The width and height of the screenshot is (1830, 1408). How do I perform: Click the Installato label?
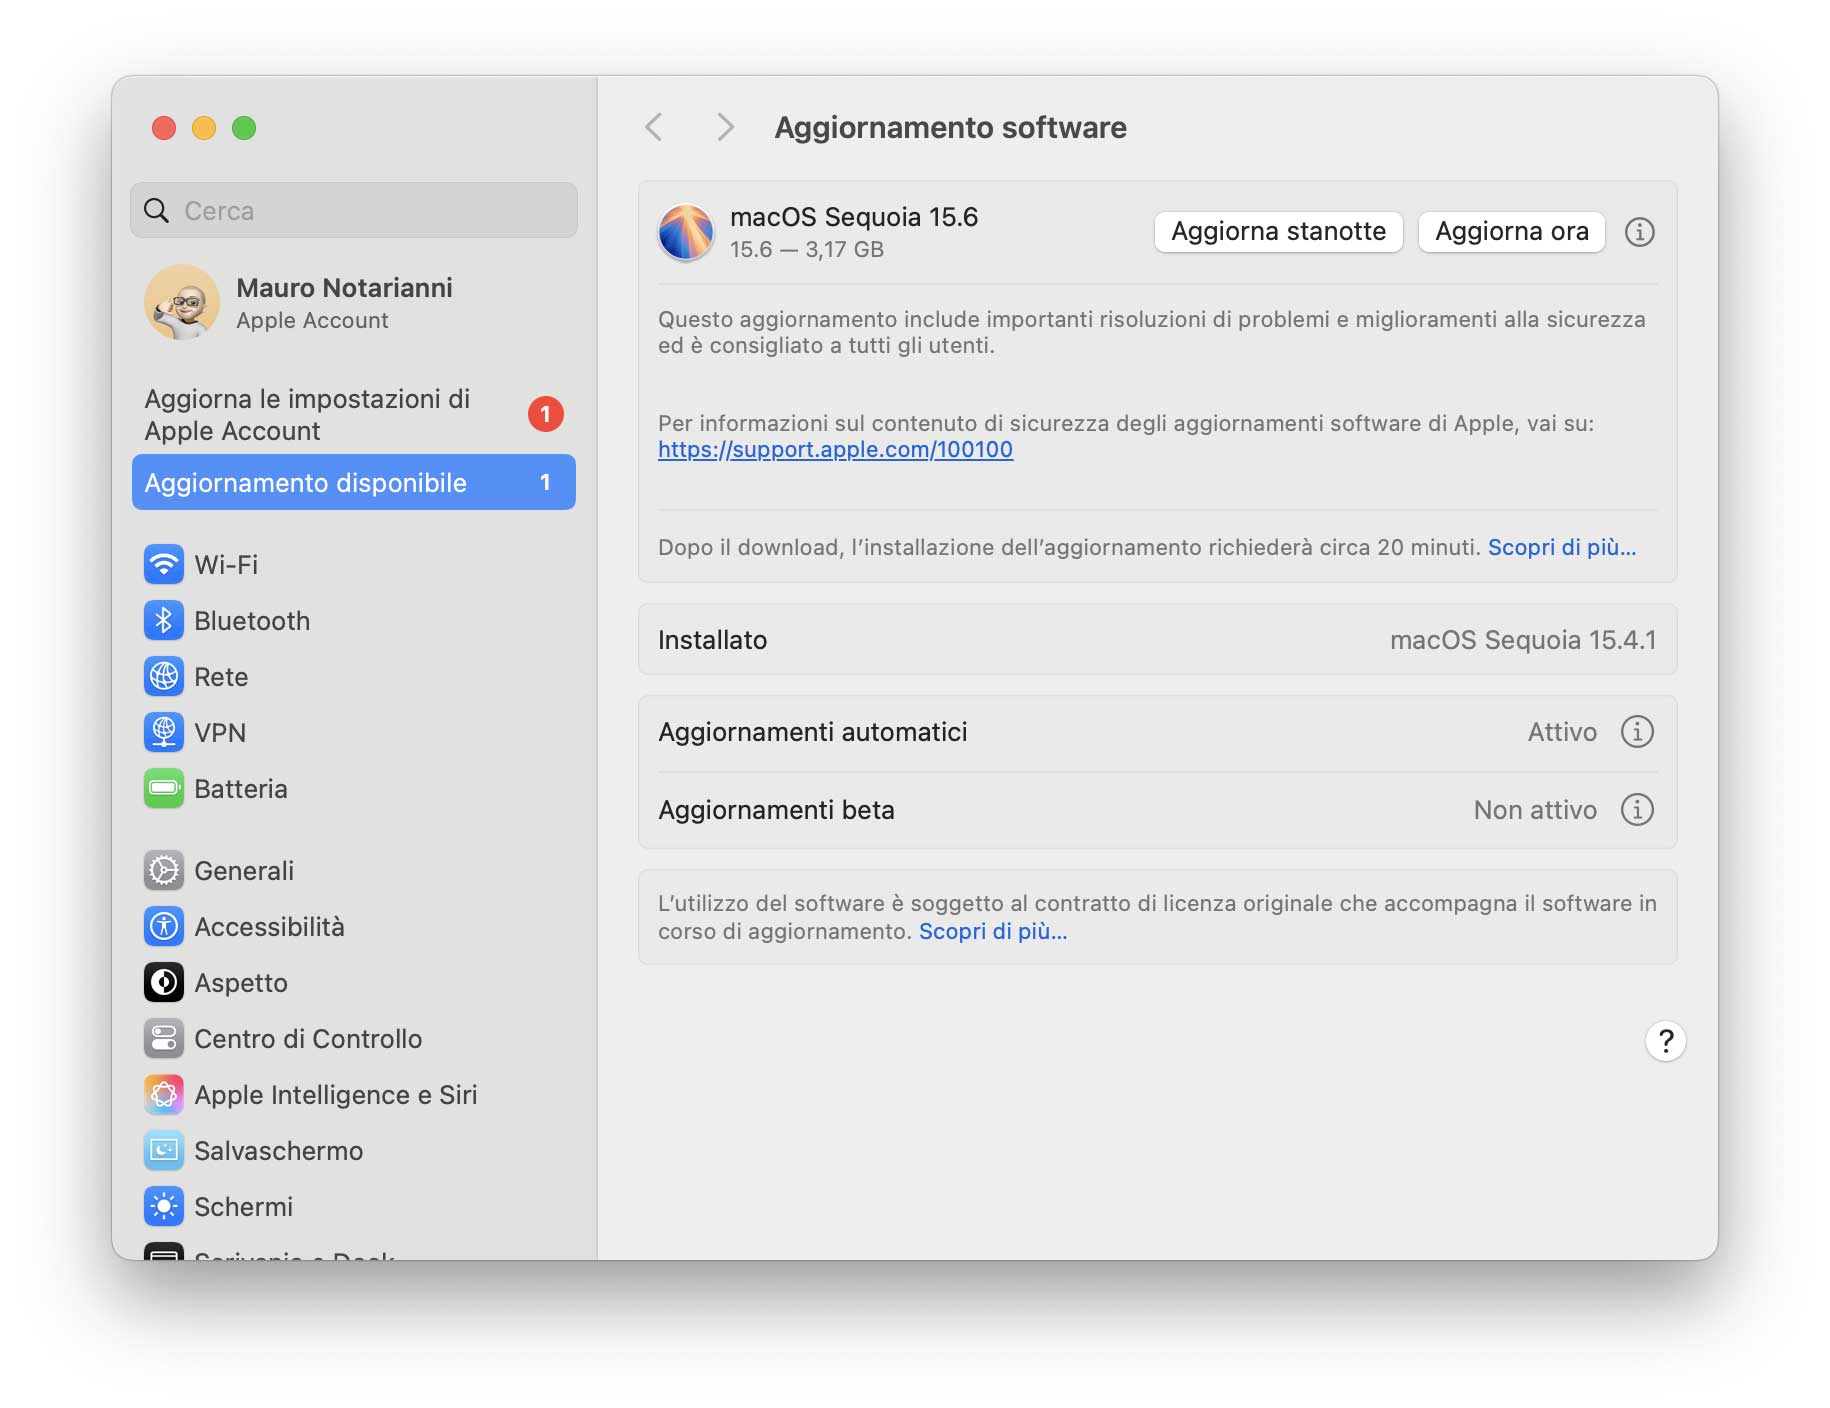point(712,640)
